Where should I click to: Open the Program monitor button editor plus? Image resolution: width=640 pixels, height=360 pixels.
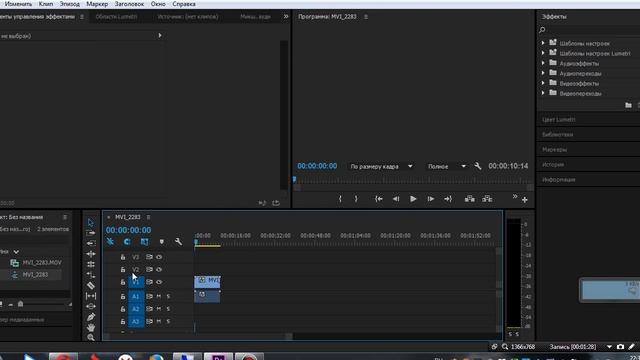pos(524,200)
